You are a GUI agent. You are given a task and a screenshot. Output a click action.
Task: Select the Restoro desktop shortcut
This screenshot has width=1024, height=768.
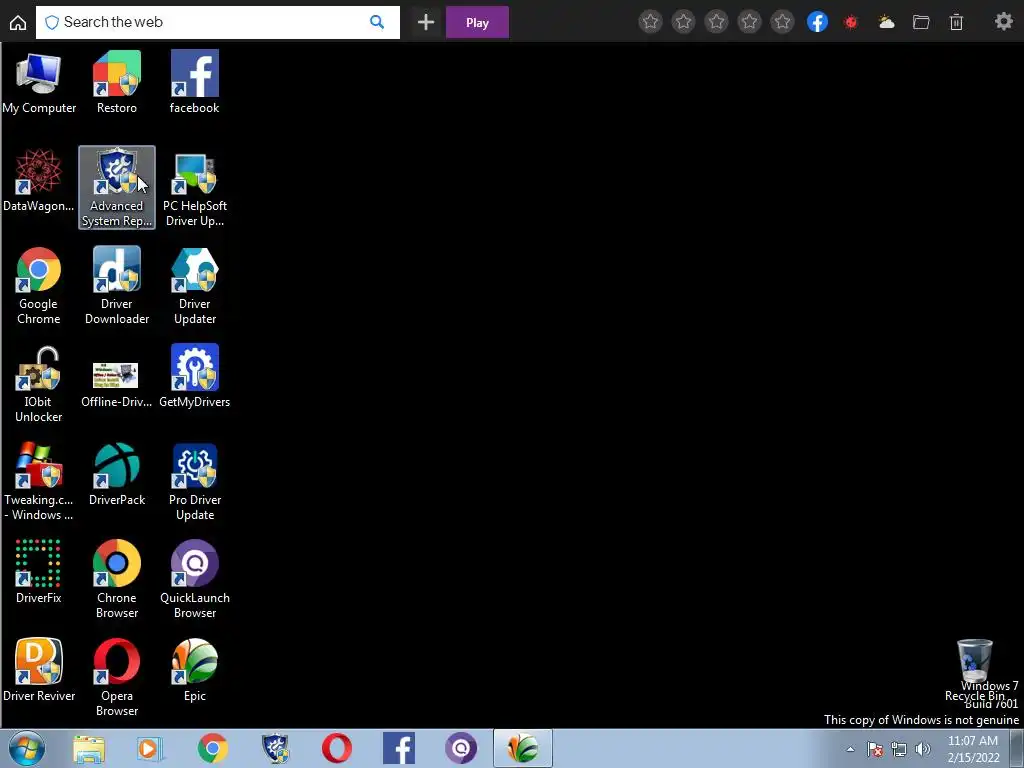[x=117, y=83]
